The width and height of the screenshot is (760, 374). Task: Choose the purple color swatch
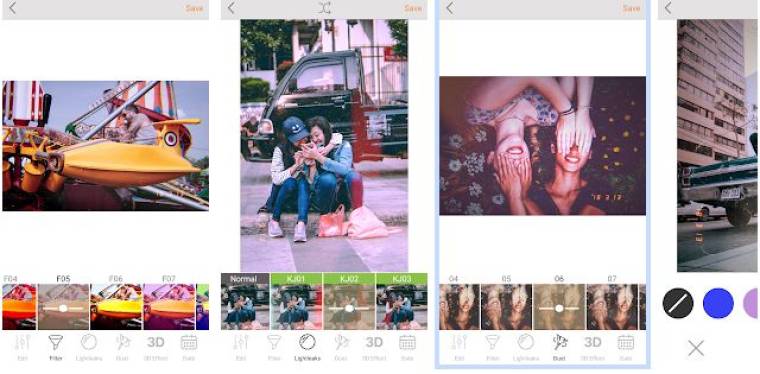click(x=751, y=303)
